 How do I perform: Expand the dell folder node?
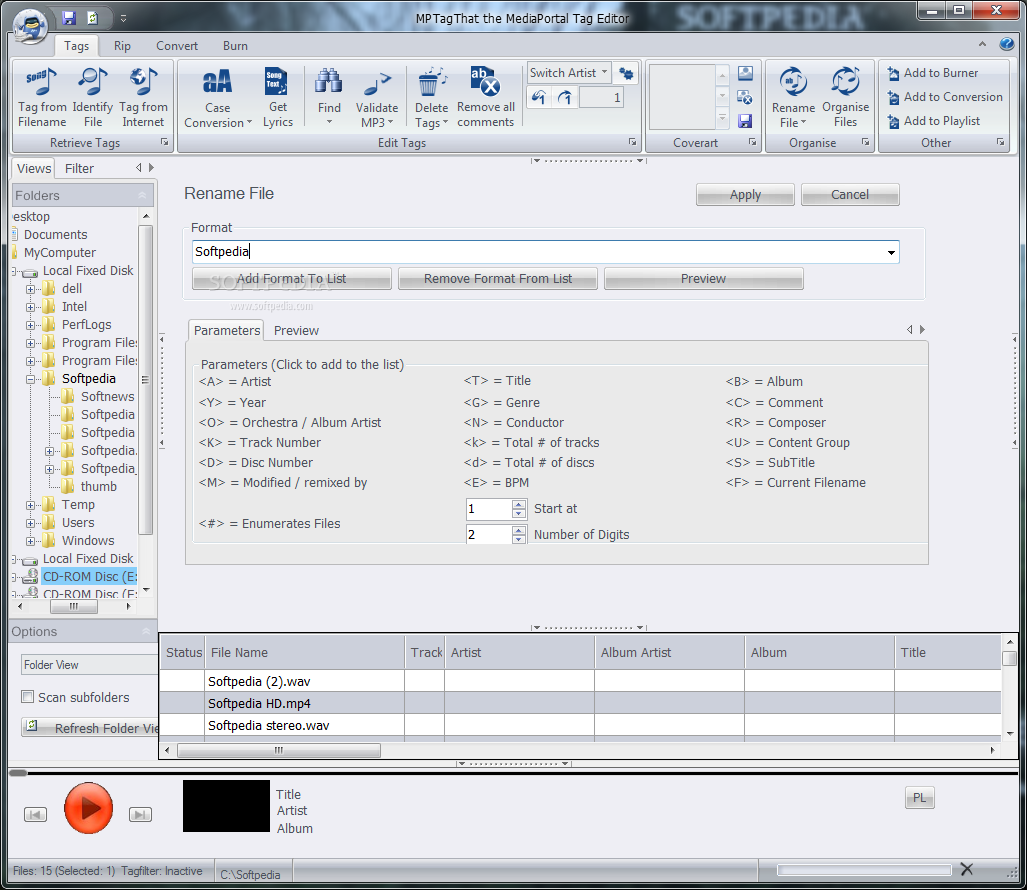pyautogui.click(x=30, y=289)
